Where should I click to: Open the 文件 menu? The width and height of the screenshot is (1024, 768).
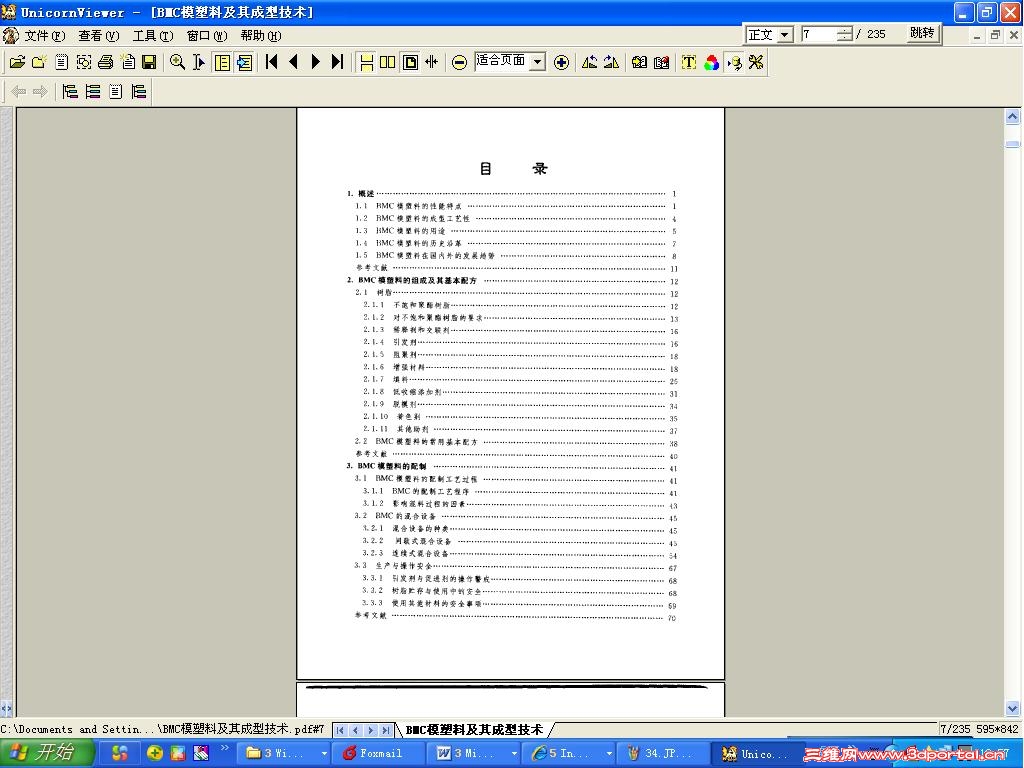(44, 35)
